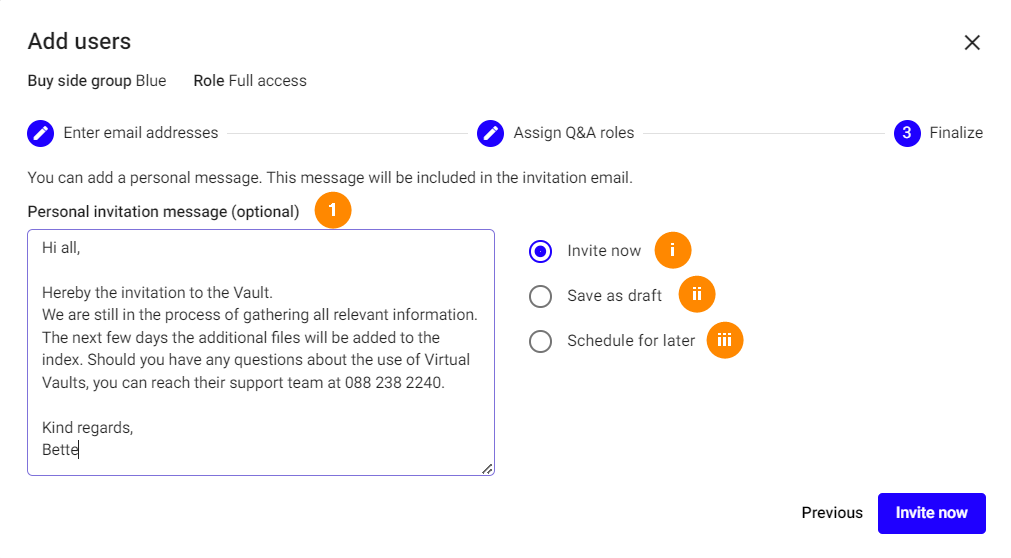Image resolution: width=1011 pixels, height=558 pixels.
Task: Open the Assign Q&A roles step
Action: coord(573,133)
